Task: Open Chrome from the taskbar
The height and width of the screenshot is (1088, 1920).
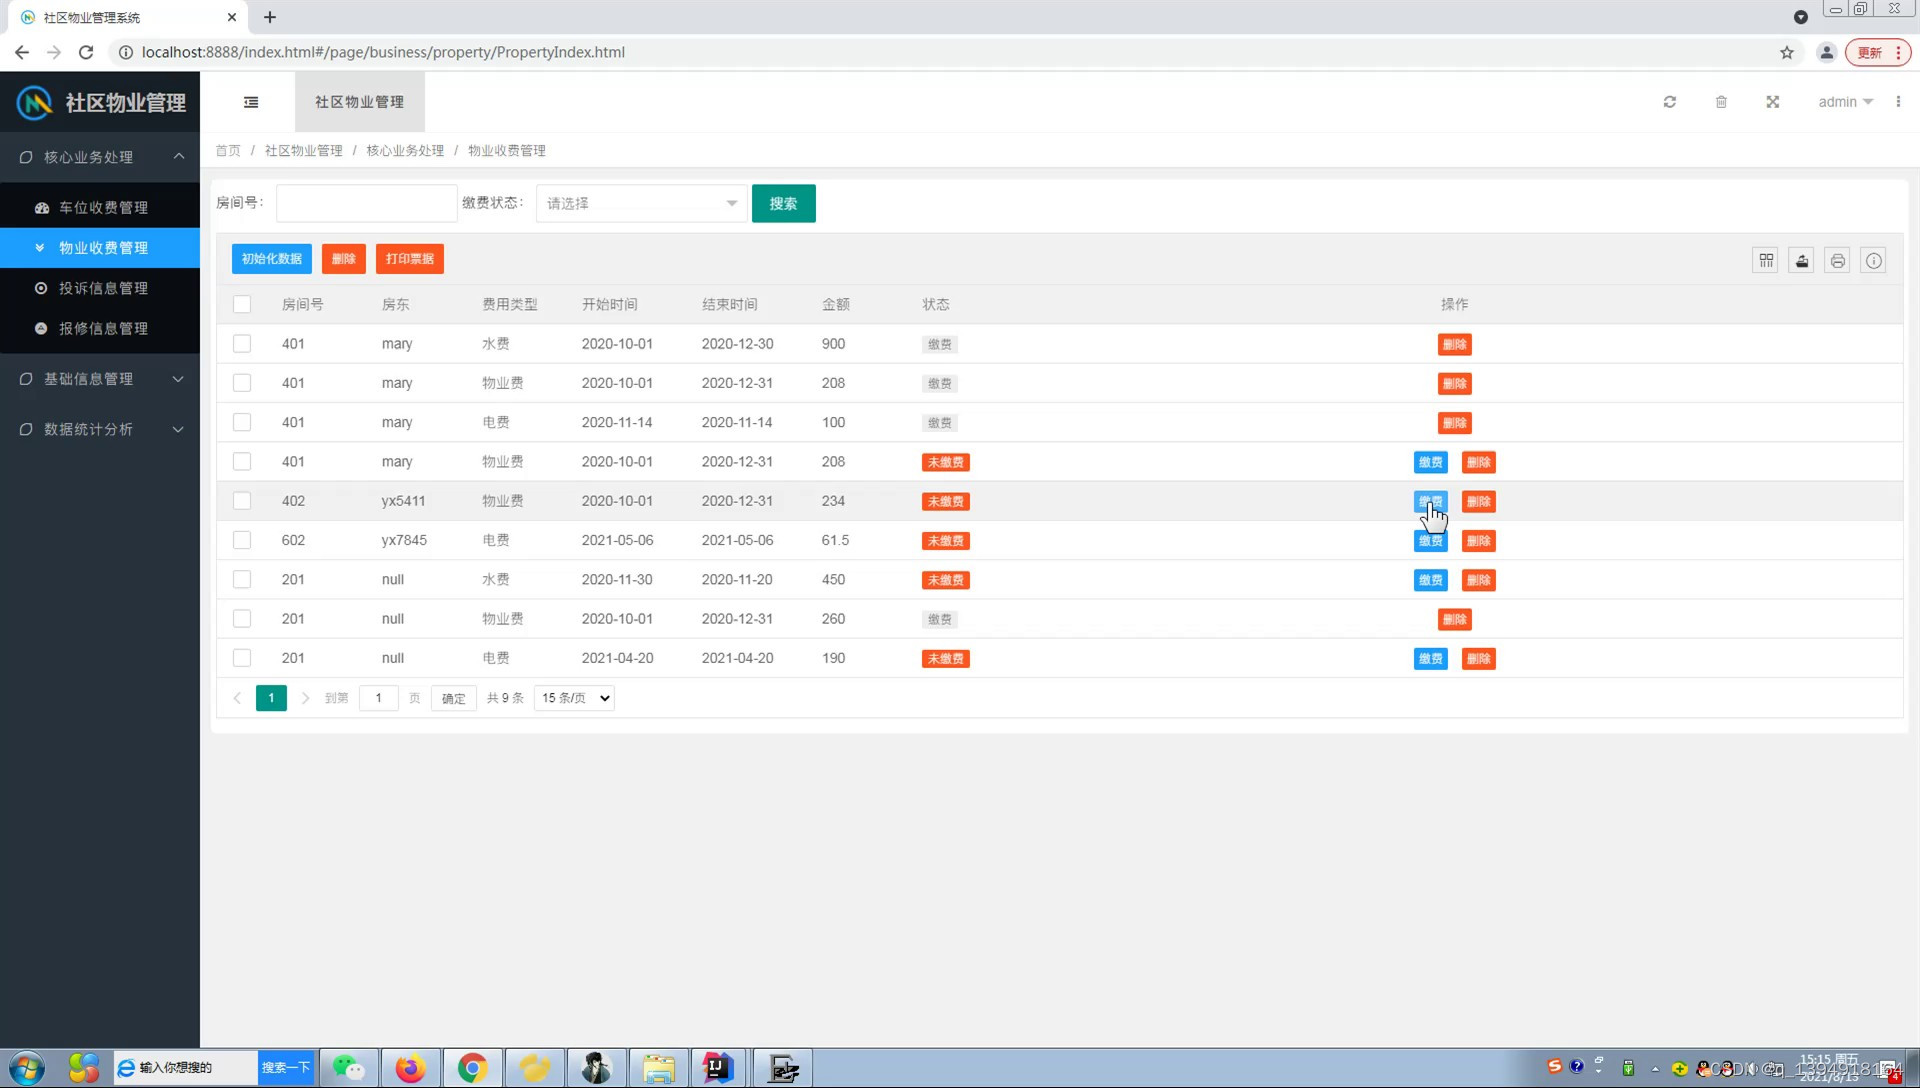Action: (472, 1068)
